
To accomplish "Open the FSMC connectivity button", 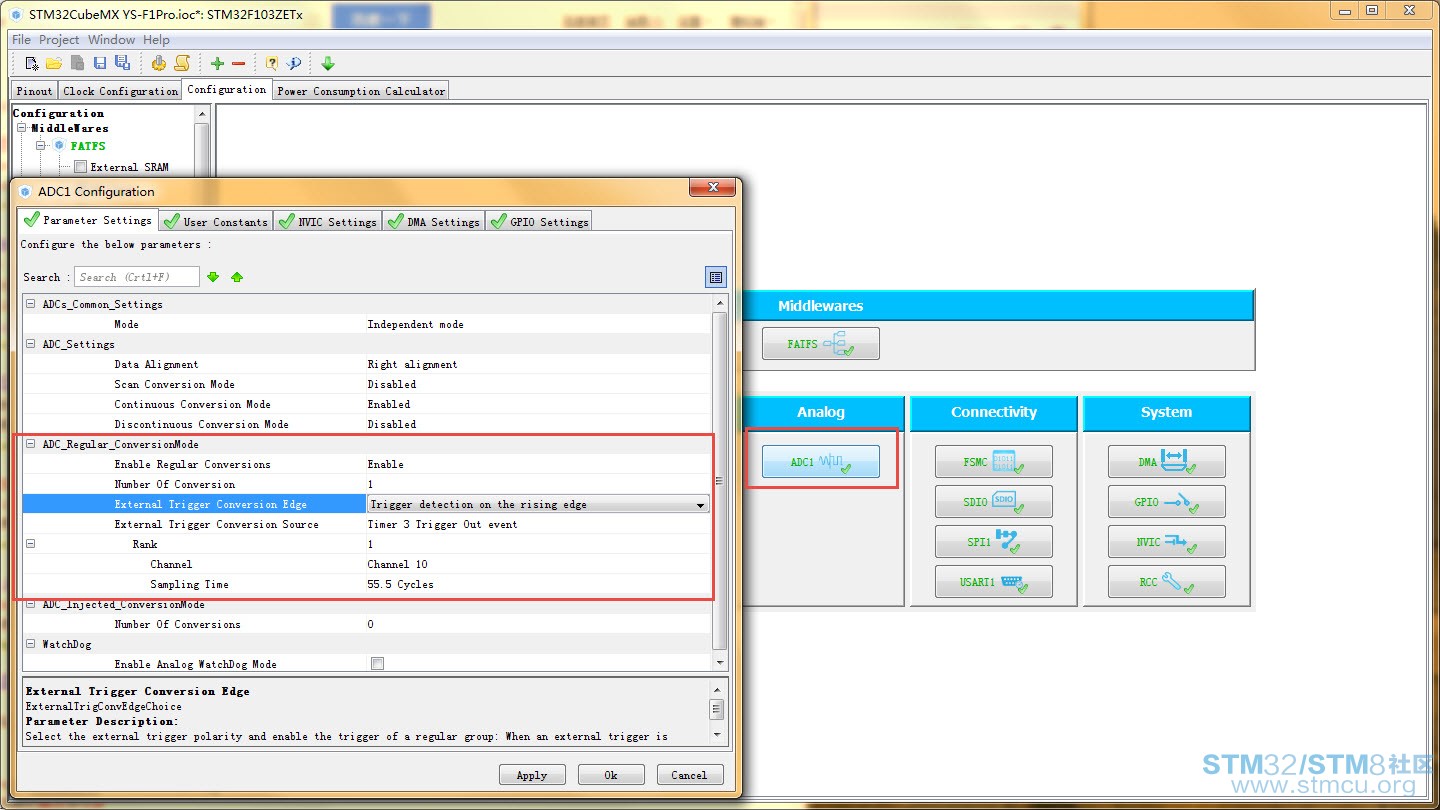I will tap(994, 462).
